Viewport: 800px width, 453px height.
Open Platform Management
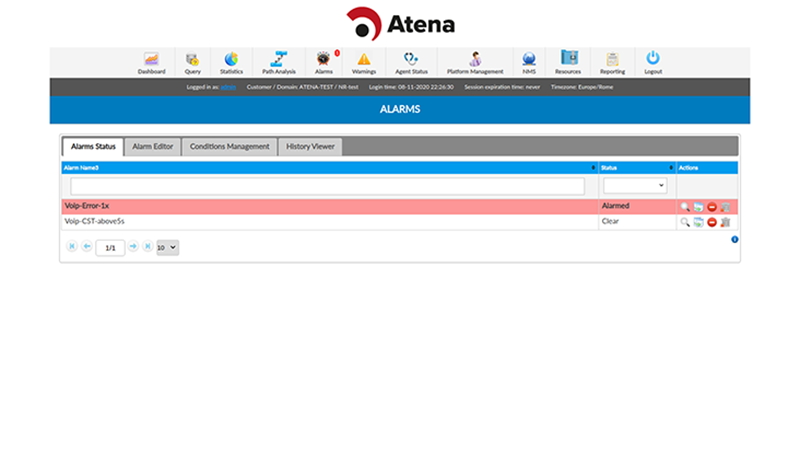pos(475,60)
